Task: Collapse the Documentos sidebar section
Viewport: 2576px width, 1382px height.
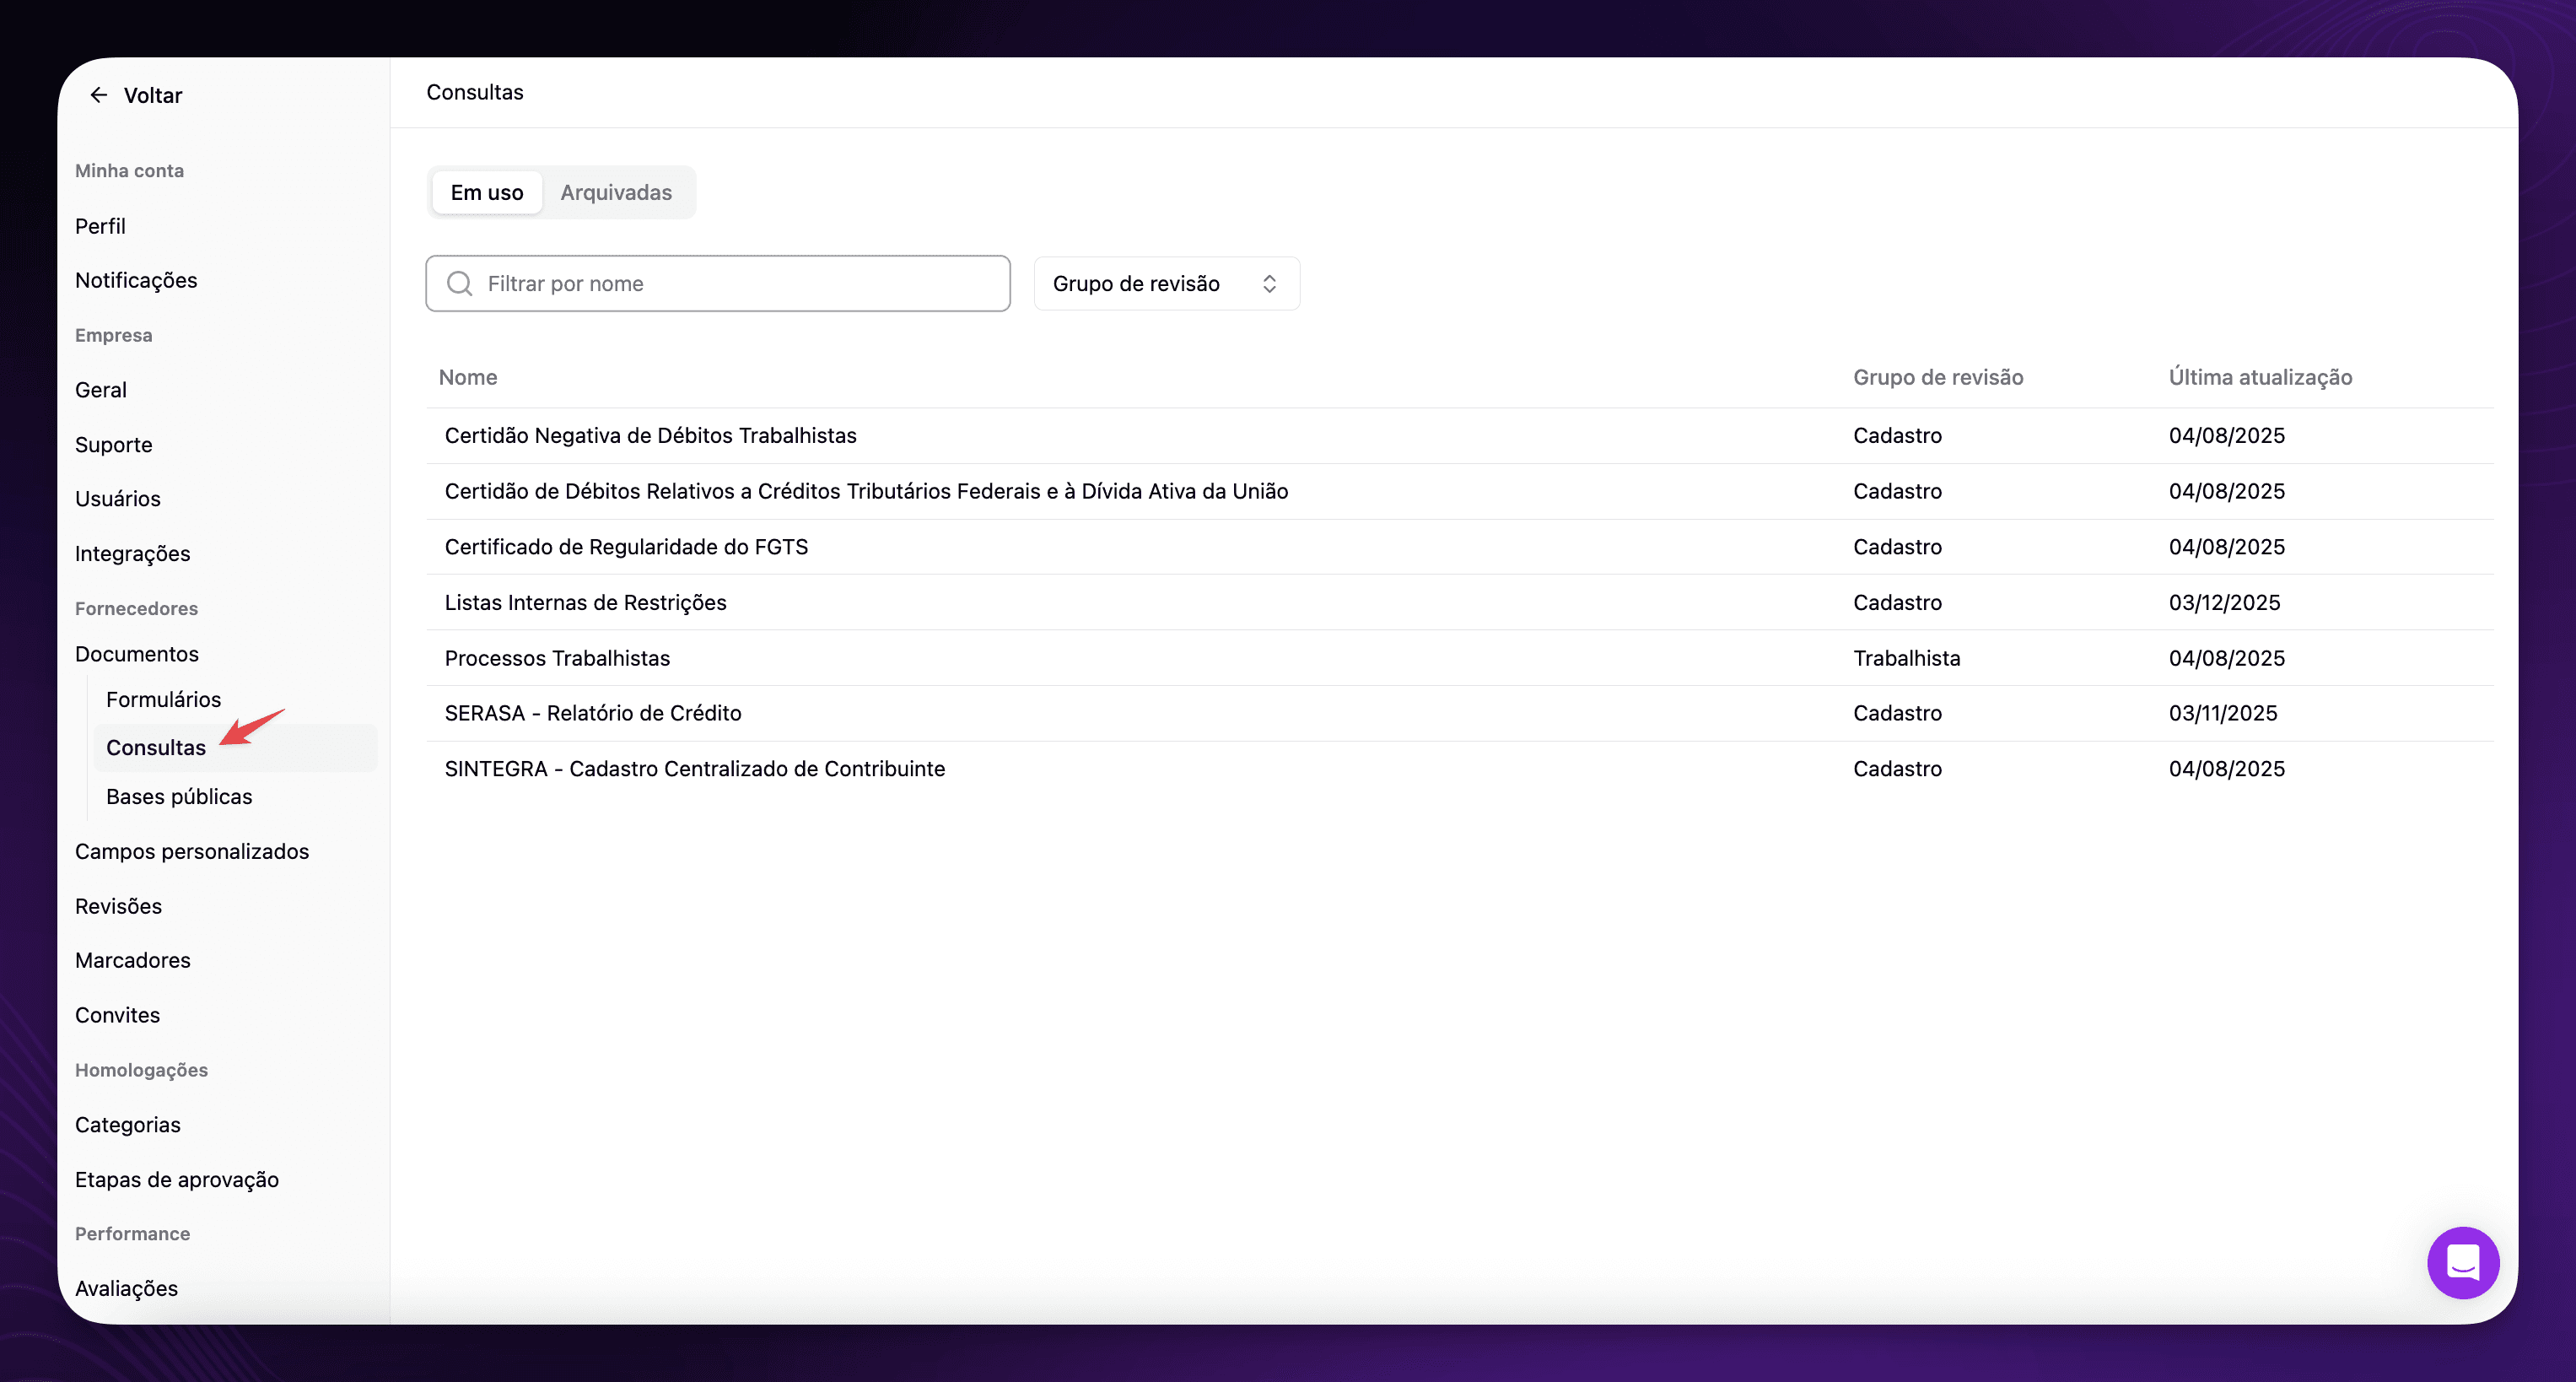Action: 137,654
